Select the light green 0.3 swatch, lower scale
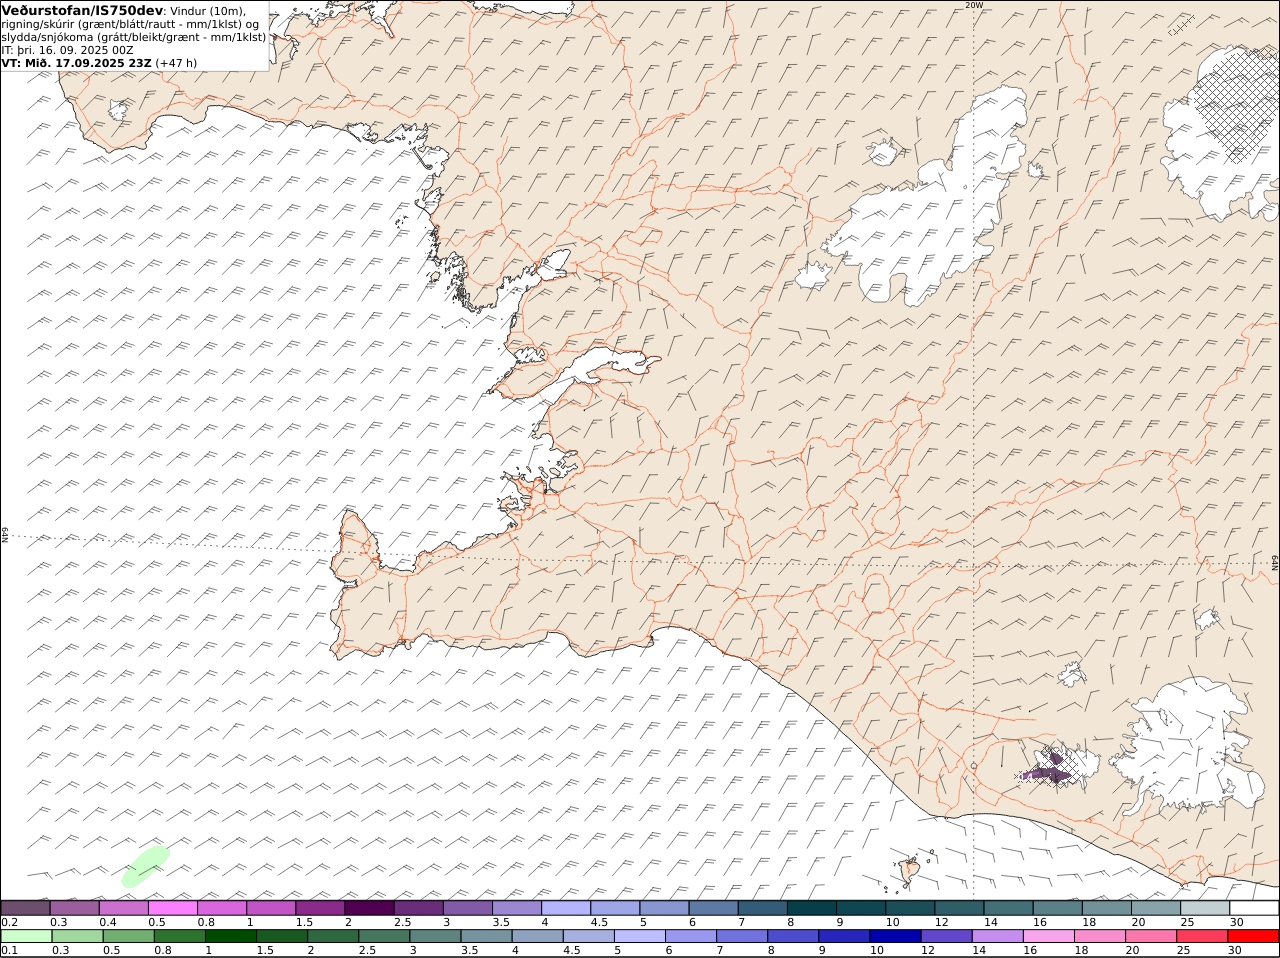This screenshot has width=1280, height=958. point(77,936)
